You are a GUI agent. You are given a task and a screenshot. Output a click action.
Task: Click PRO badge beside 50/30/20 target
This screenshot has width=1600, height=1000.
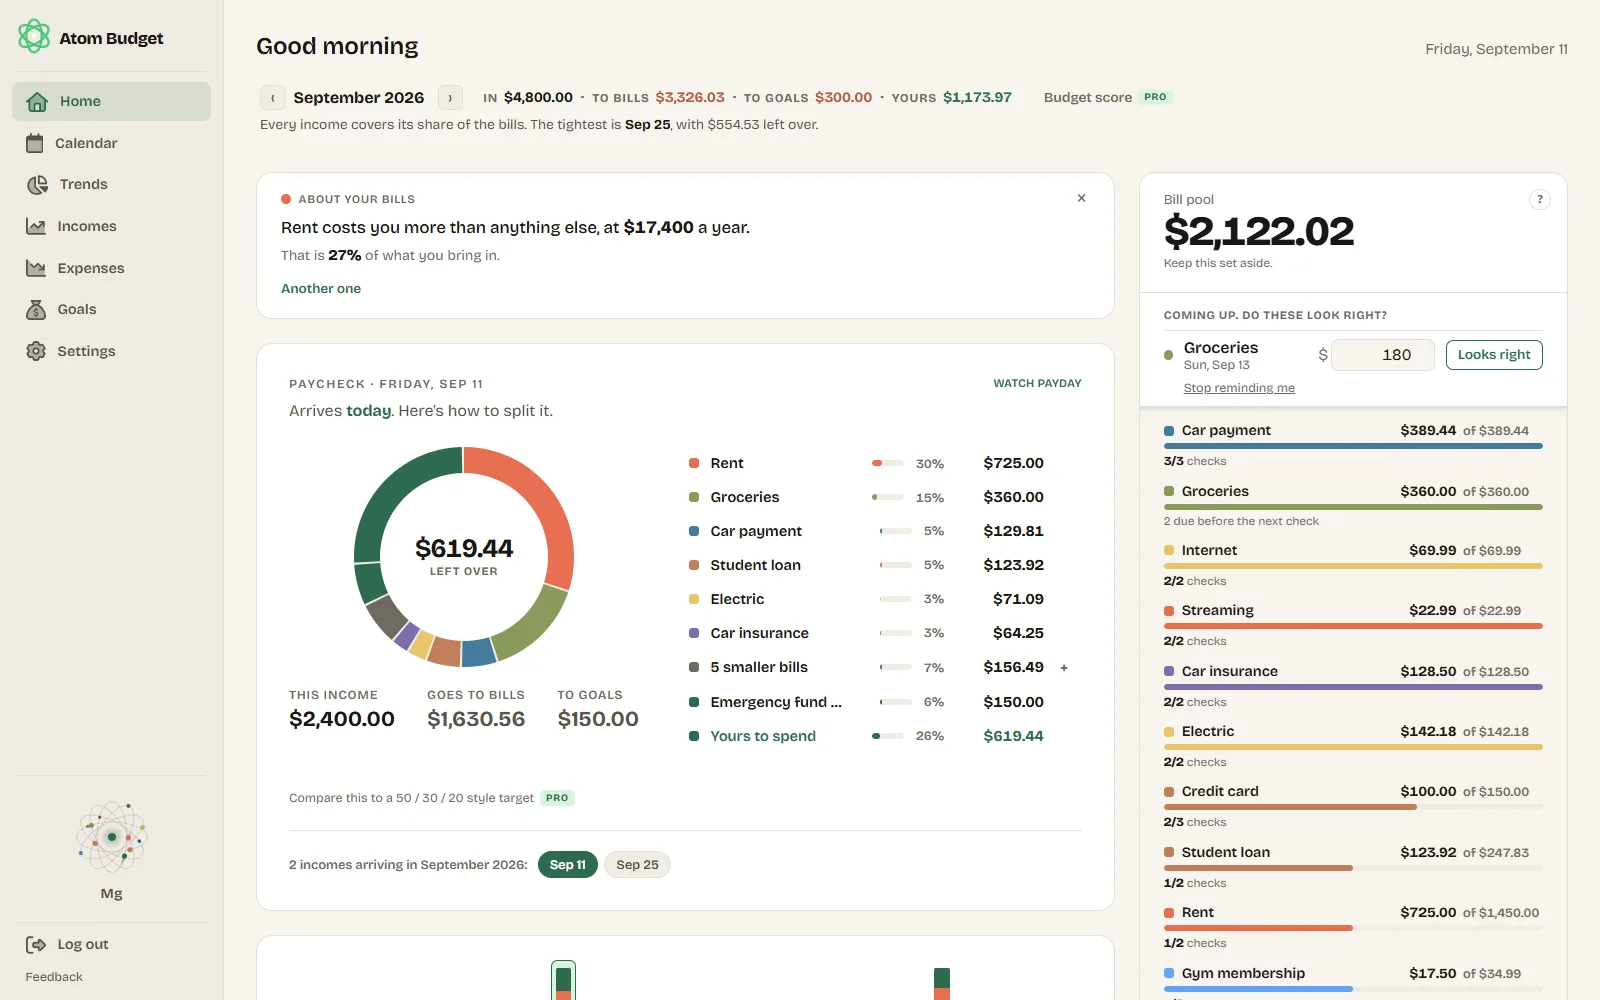557,798
